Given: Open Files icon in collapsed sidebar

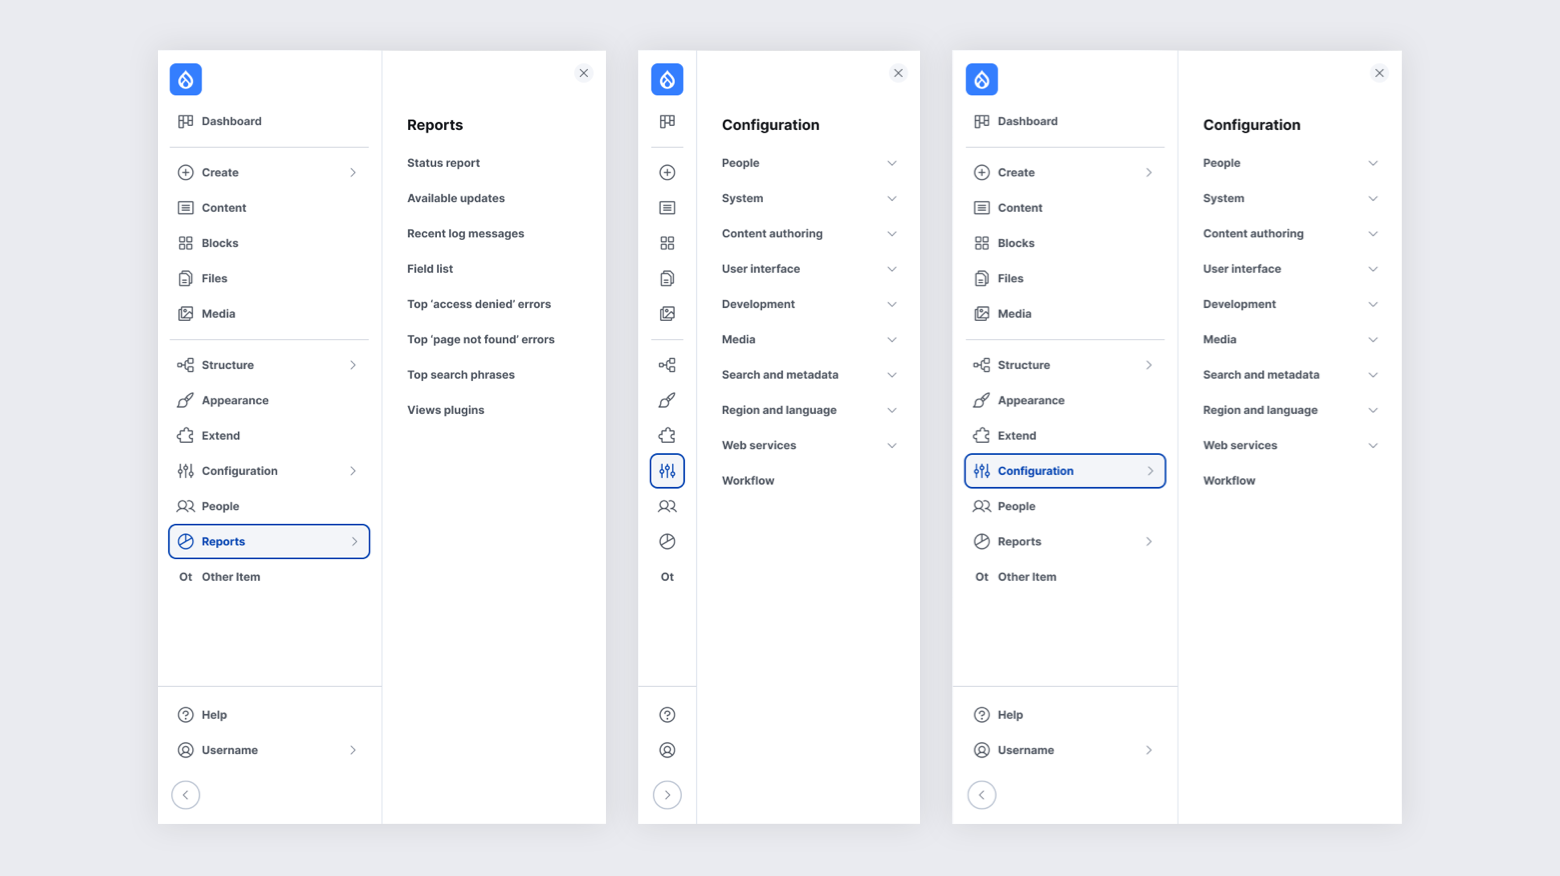Looking at the screenshot, I should coord(667,278).
